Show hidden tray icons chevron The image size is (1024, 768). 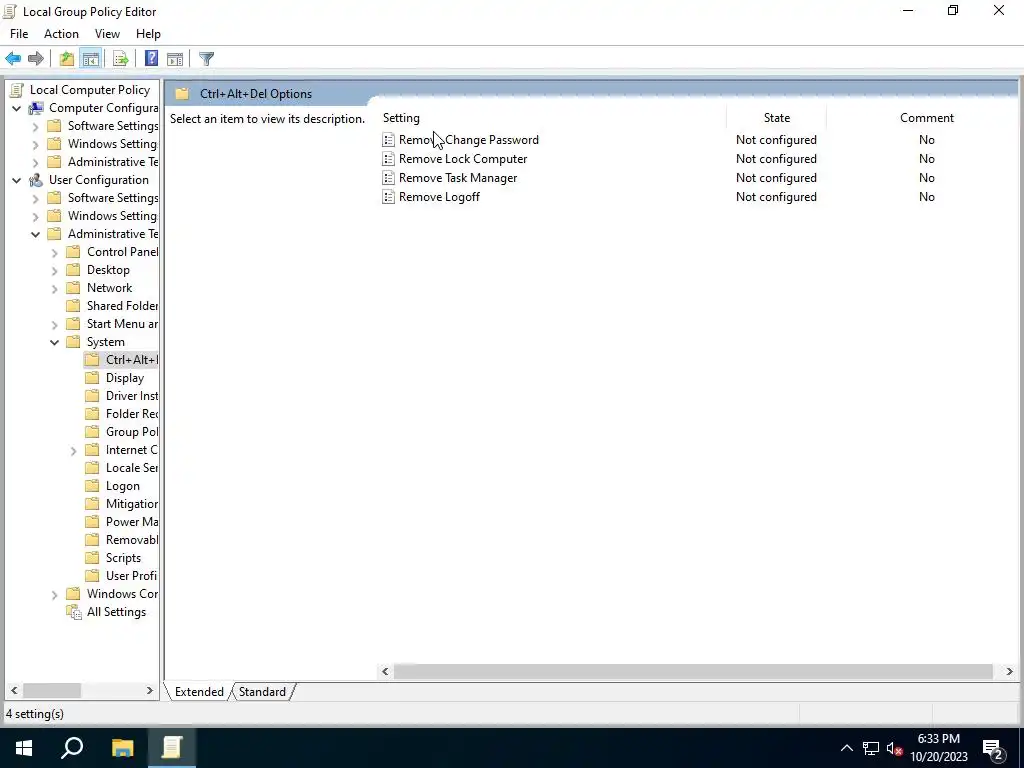pos(846,748)
